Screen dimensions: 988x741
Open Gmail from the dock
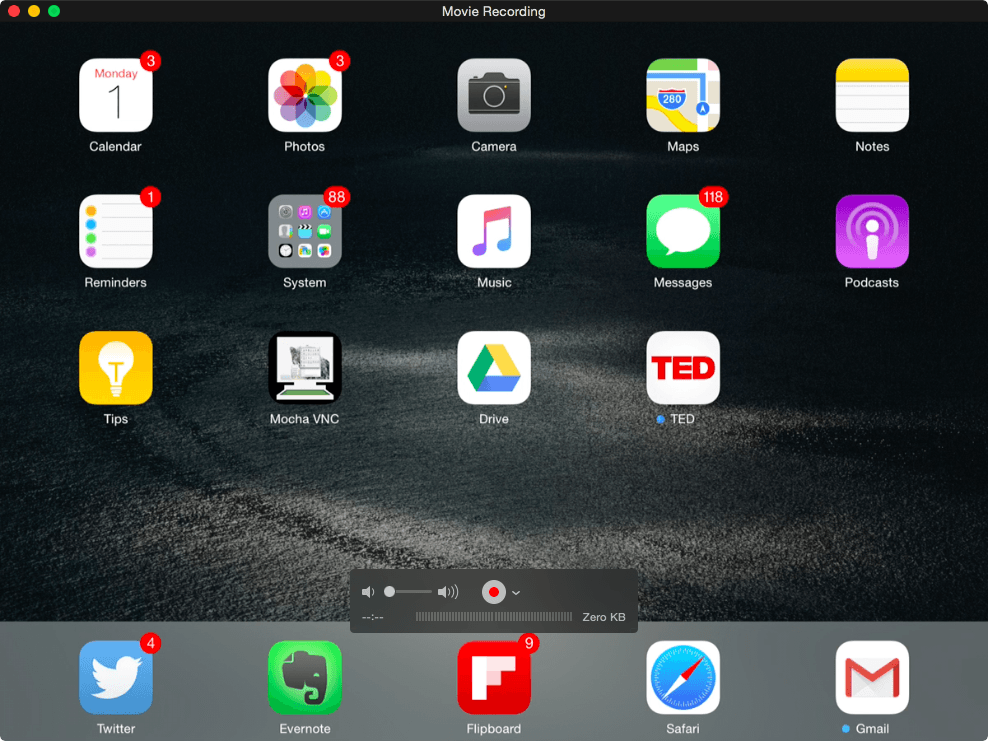tap(872, 677)
